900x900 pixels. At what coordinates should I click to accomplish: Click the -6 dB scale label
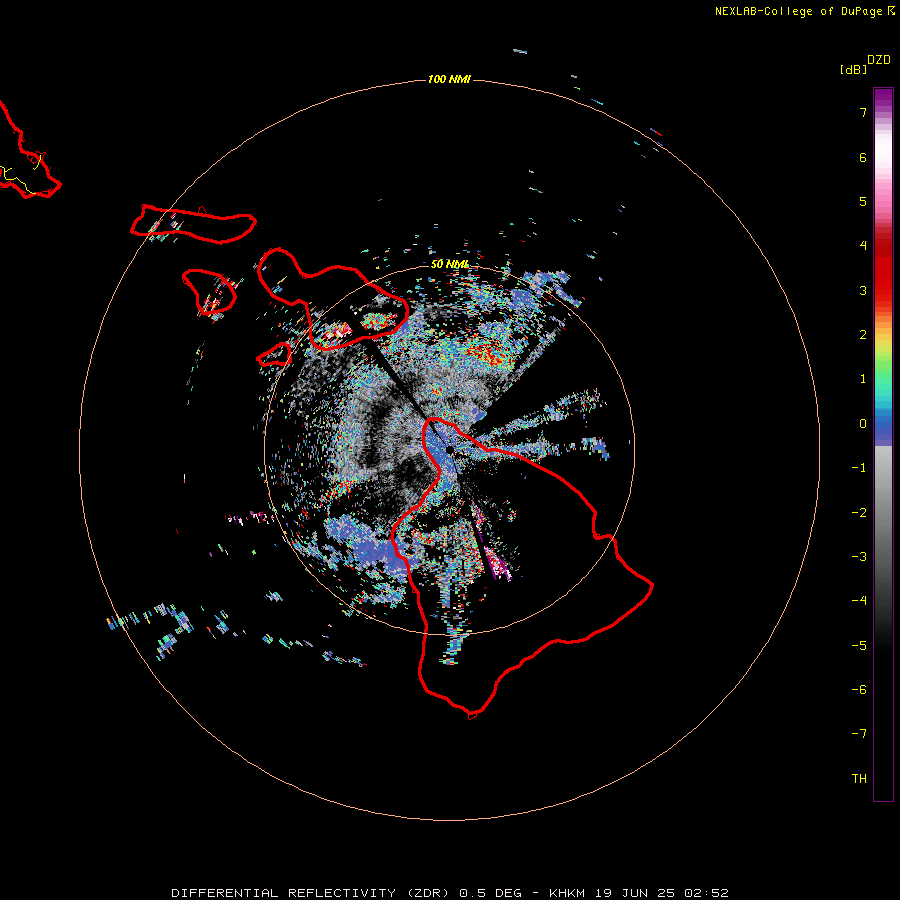point(859,690)
